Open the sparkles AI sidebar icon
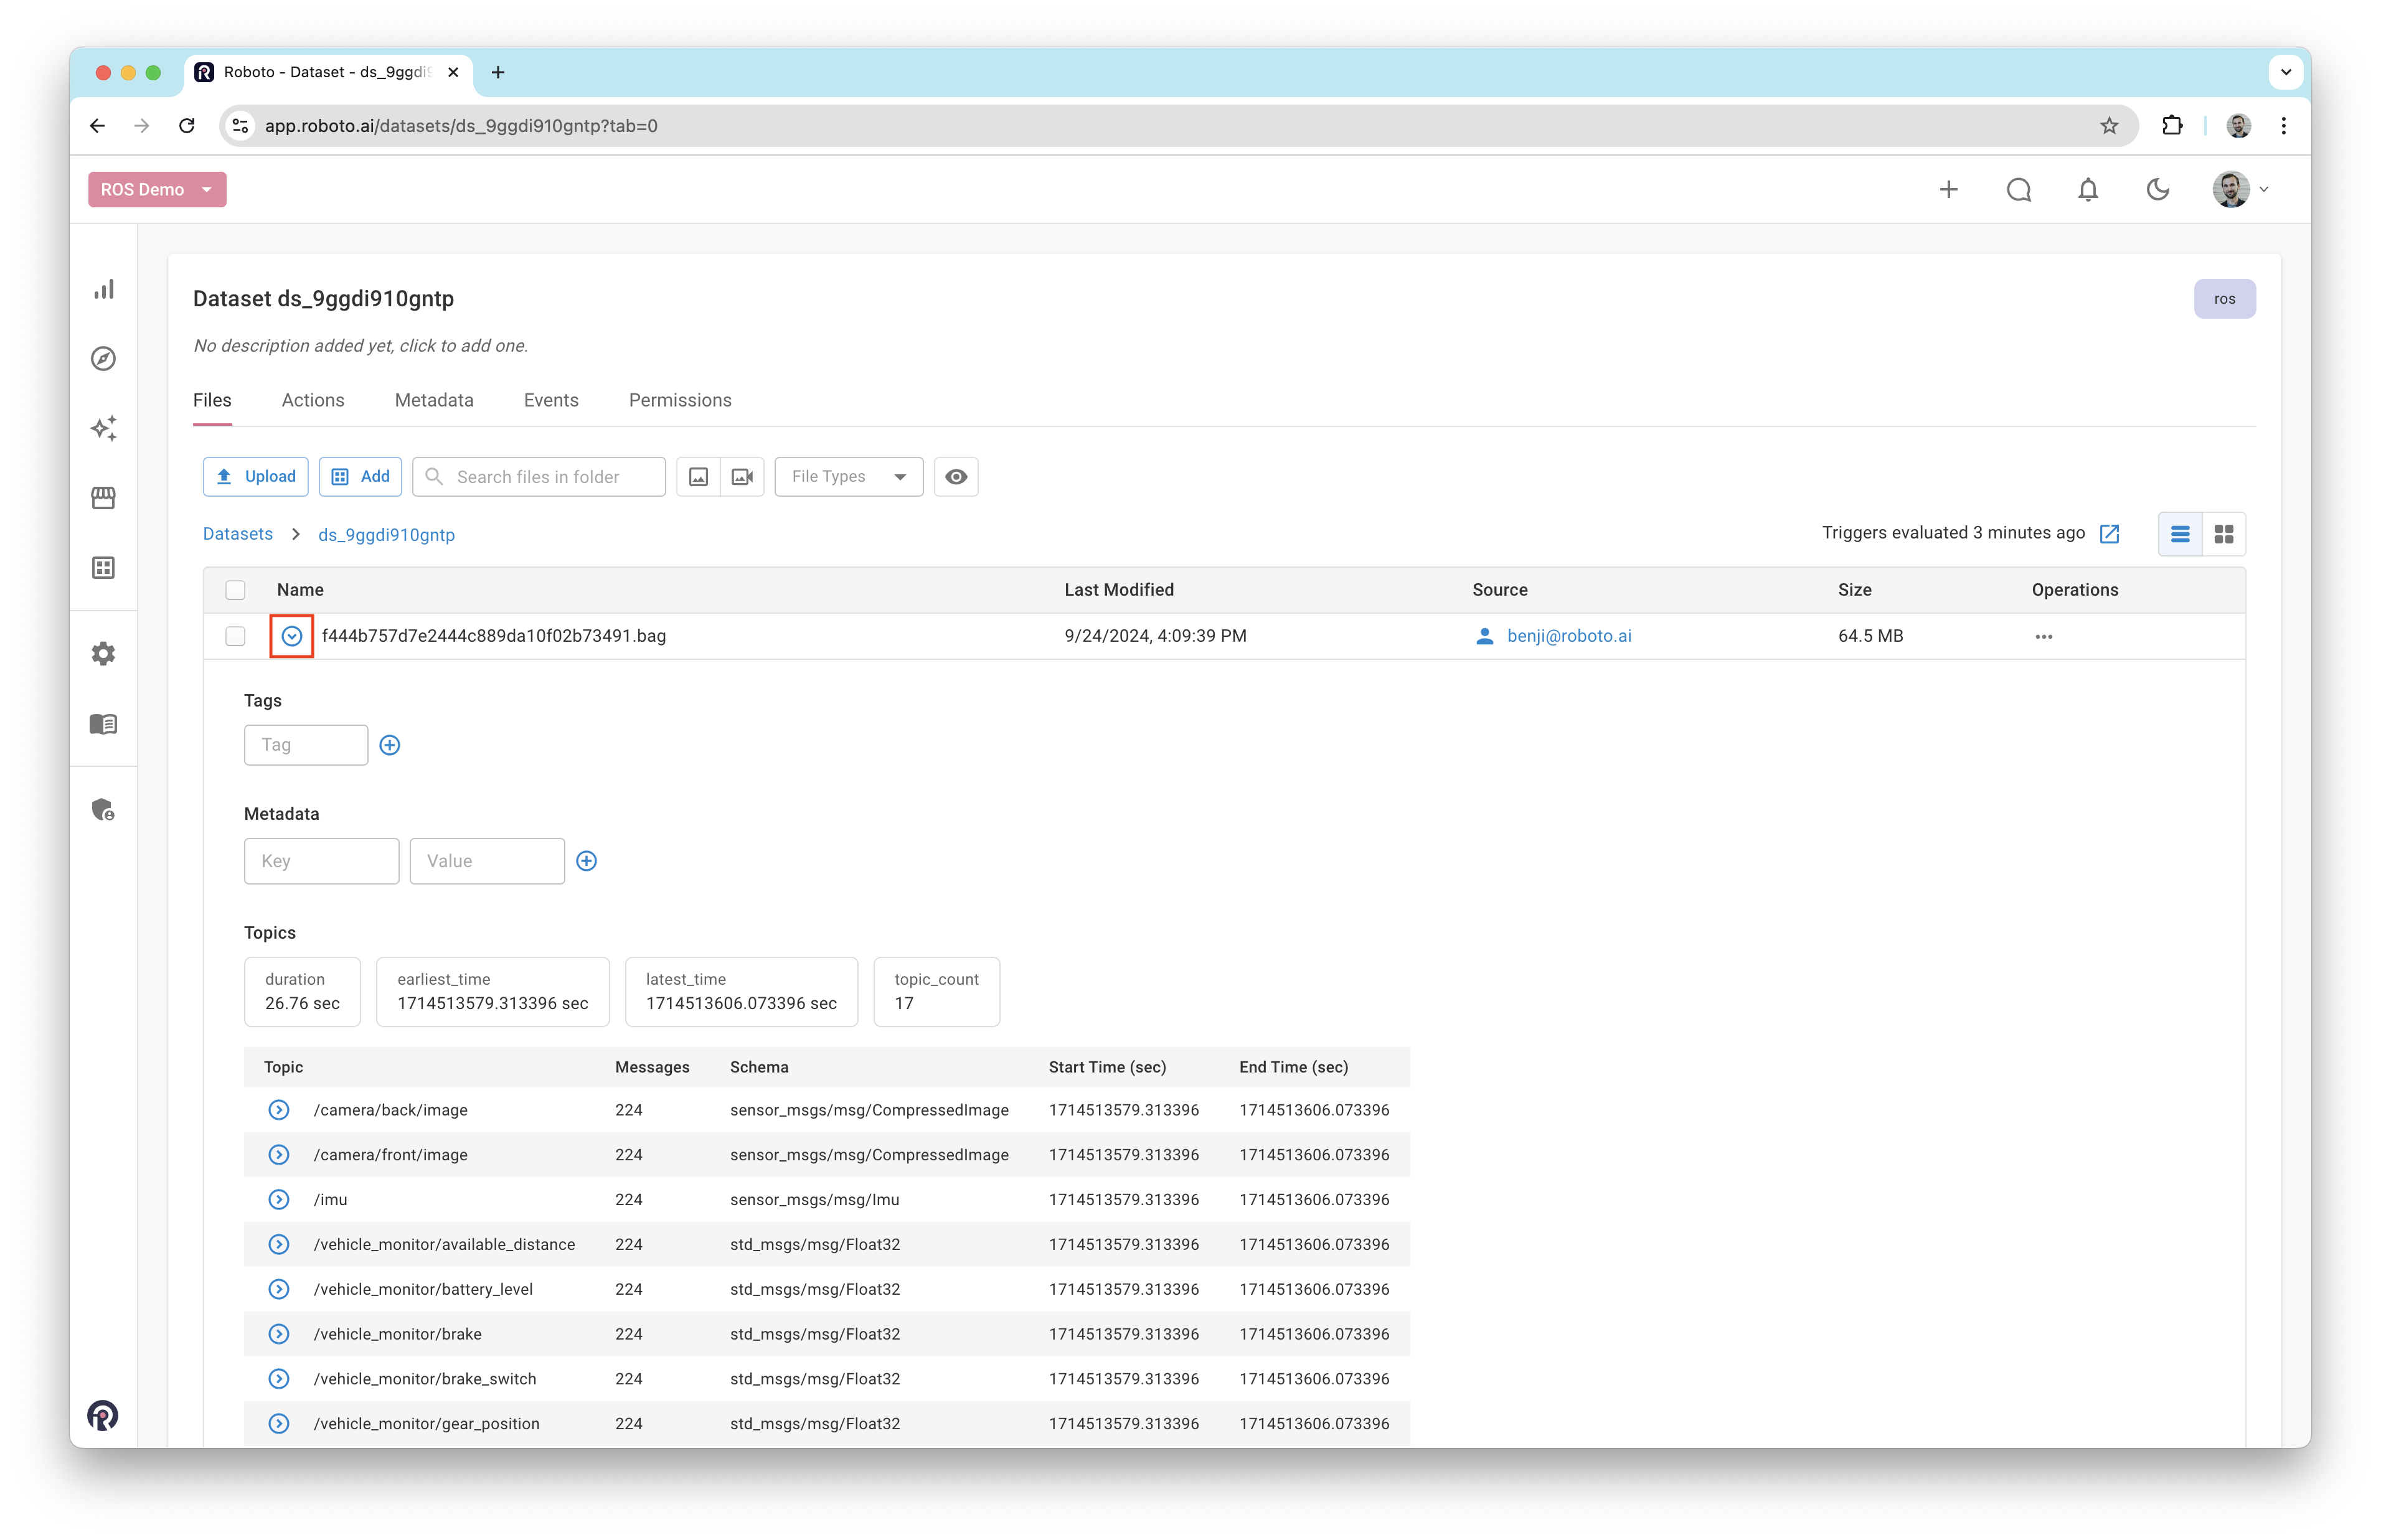Screen dimensions: 2381x1540 point(104,428)
